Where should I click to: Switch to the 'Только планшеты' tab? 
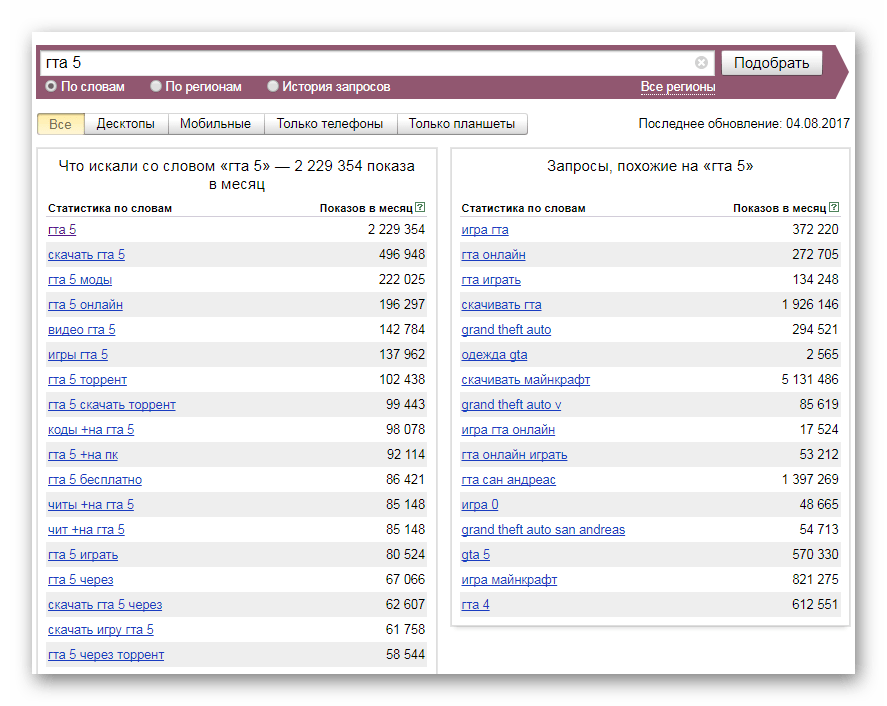coord(462,124)
